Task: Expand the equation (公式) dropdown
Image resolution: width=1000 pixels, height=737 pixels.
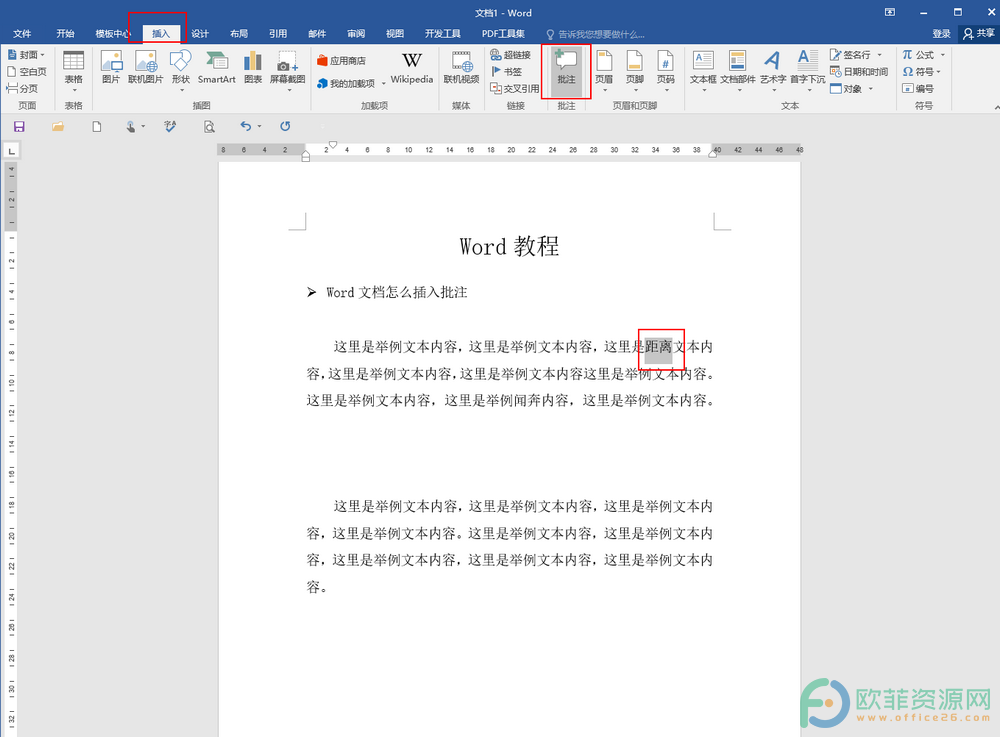Action: [943, 55]
